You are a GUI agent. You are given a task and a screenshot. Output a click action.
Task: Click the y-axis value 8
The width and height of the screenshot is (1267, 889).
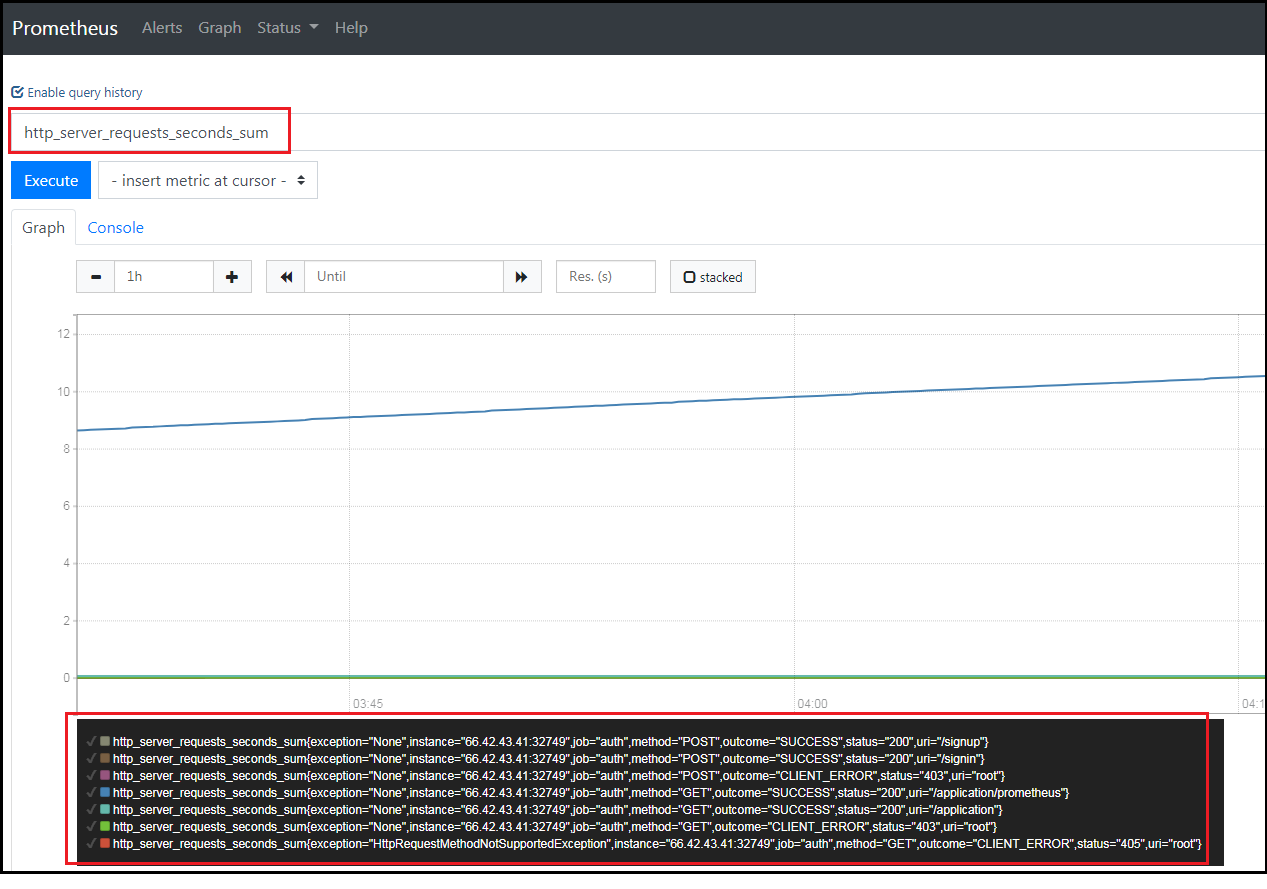coord(67,448)
